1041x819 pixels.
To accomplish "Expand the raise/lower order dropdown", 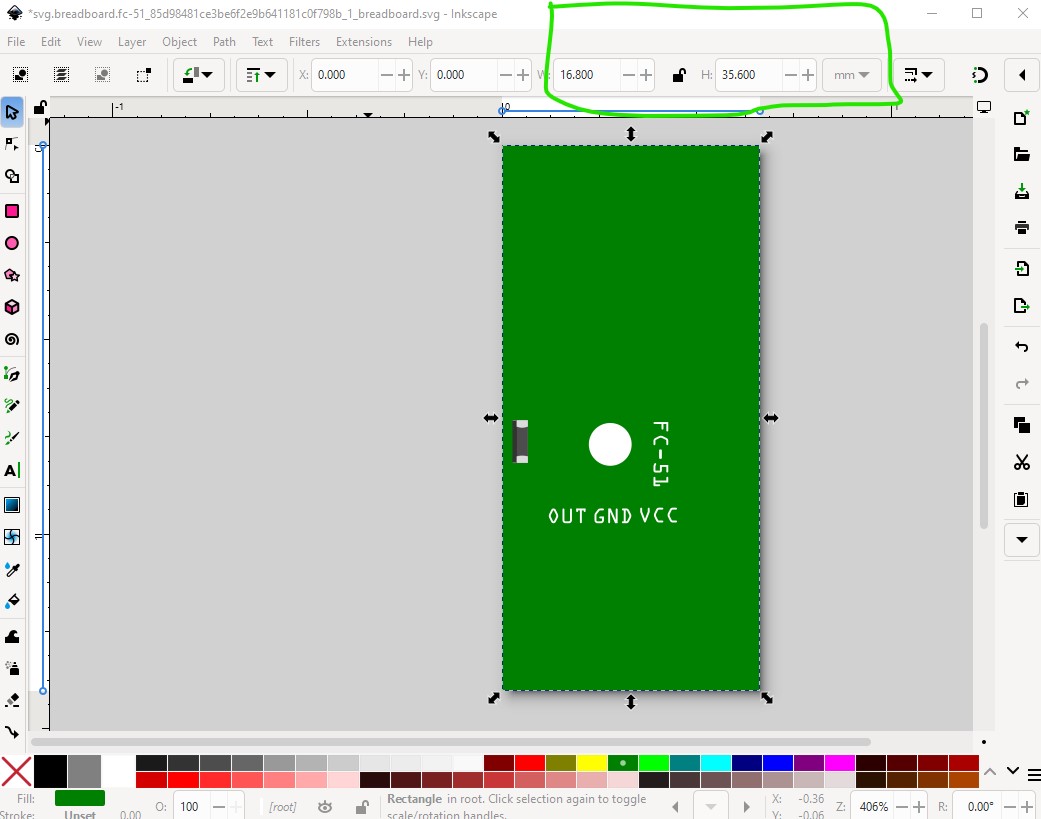I will tap(262, 75).
